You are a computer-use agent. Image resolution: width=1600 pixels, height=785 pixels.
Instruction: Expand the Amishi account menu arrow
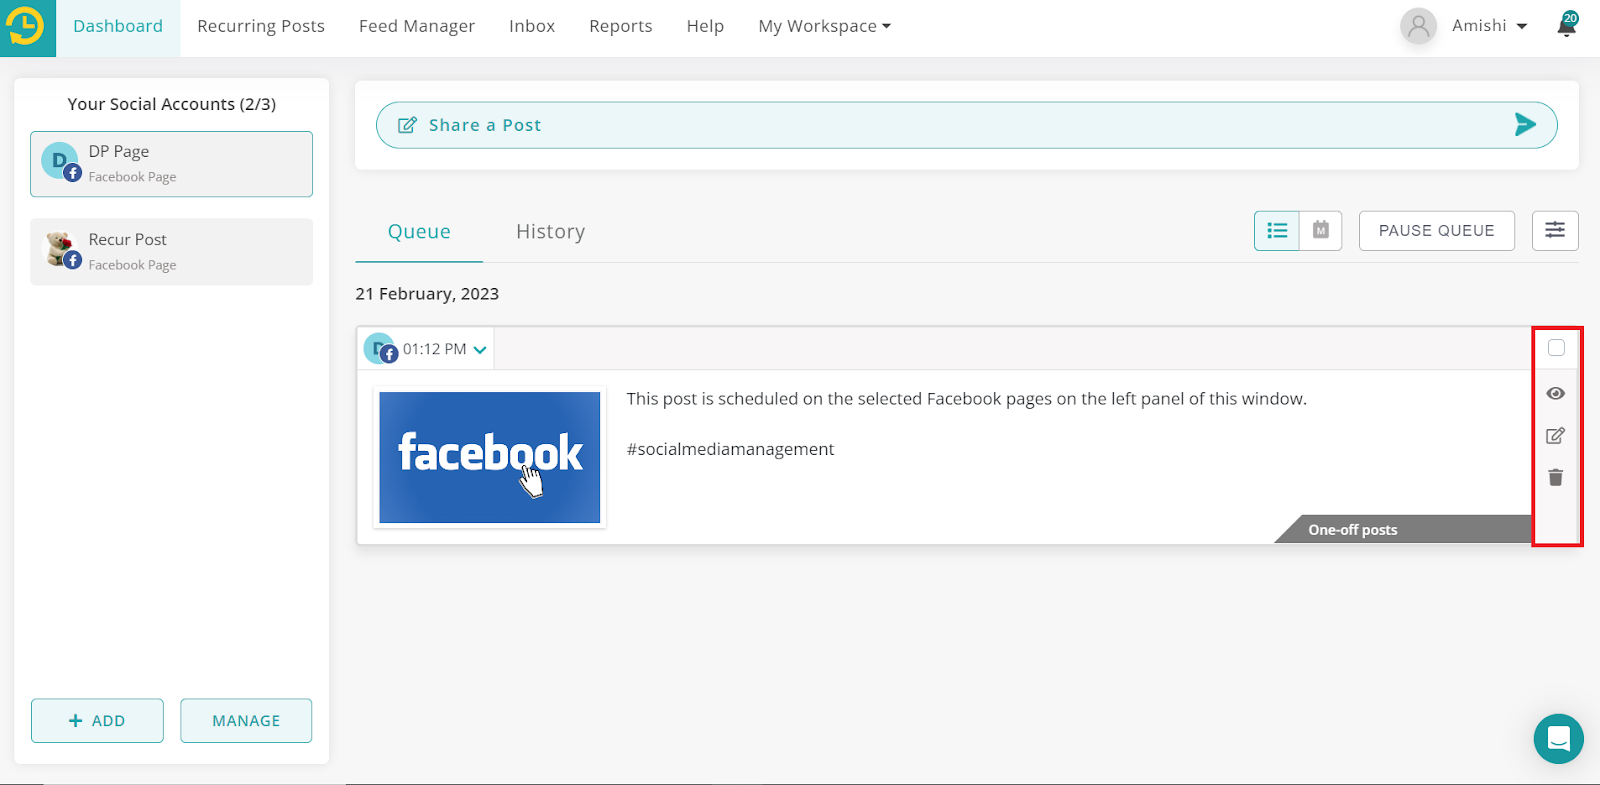[1522, 26]
